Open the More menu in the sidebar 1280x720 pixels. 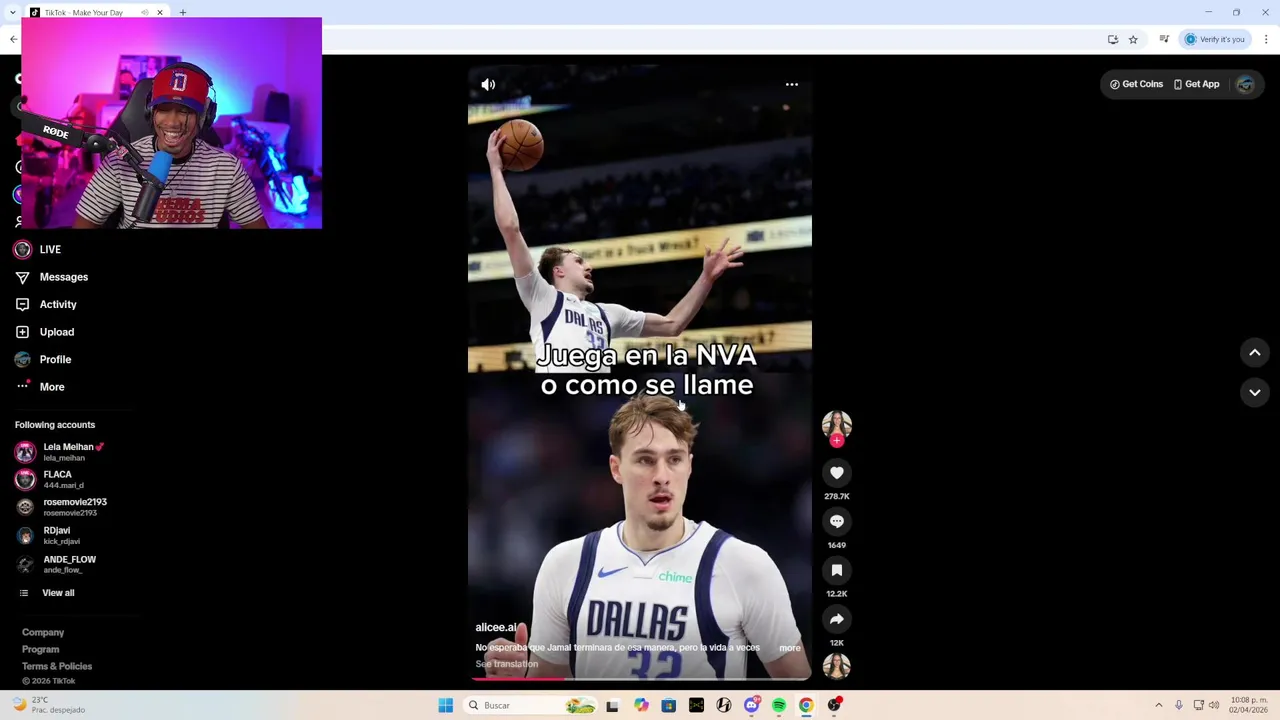click(40, 387)
